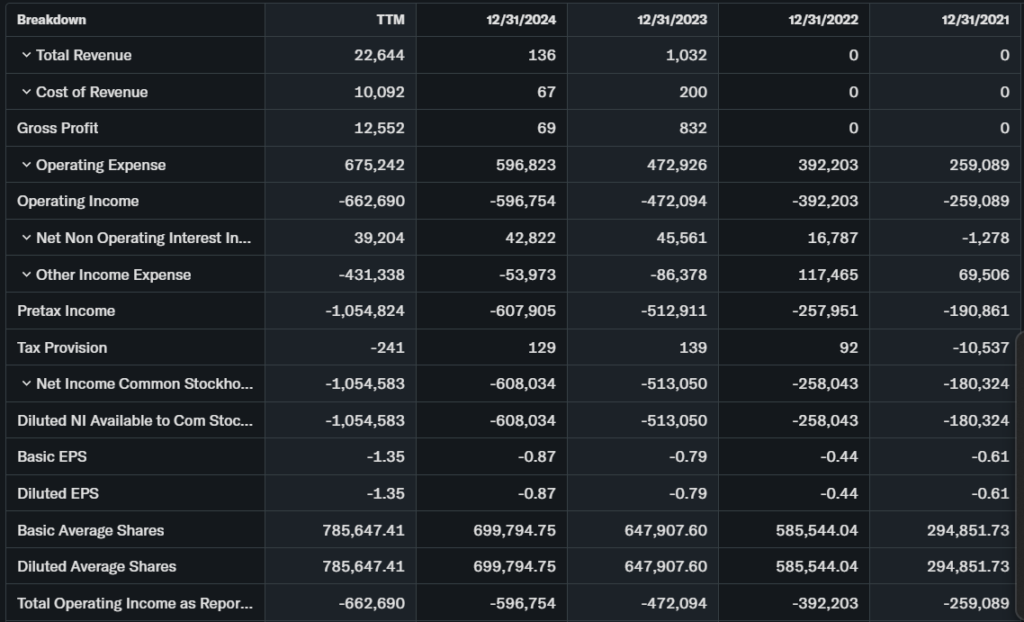1024x622 pixels.
Task: Select the 12/31/2023 column header
Action: pyautogui.click(x=676, y=19)
